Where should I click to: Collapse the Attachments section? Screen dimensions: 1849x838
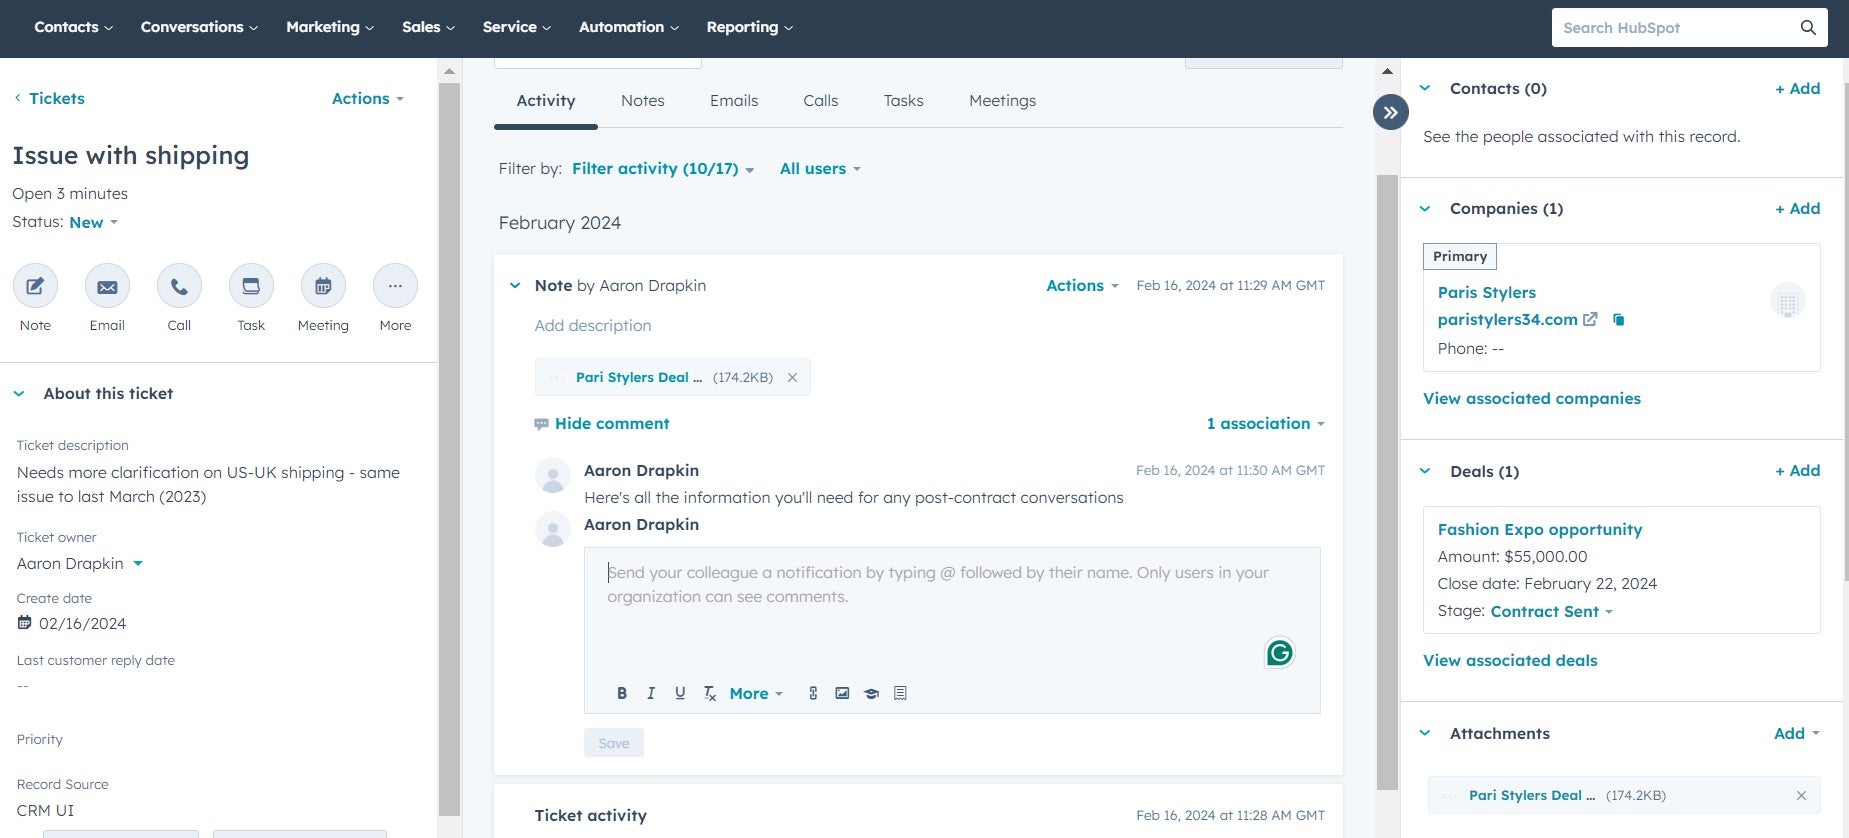[1425, 733]
